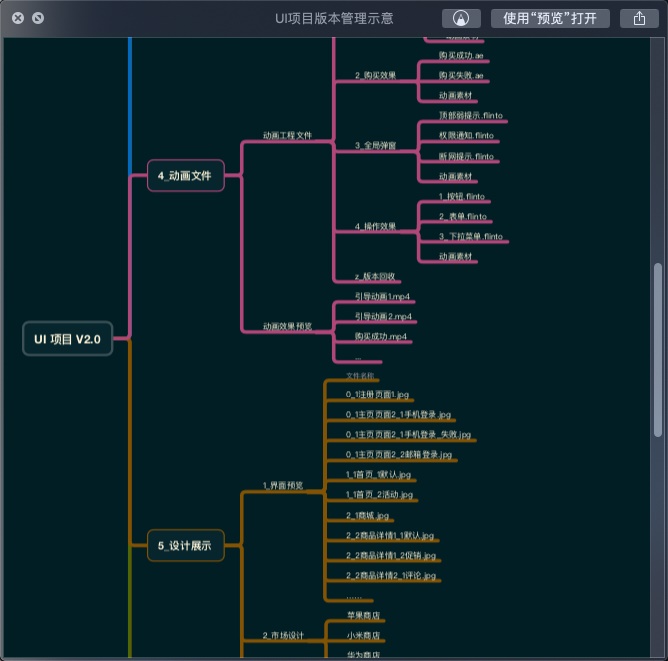668x661 pixels.
Task: Select the z_版本回收 node
Action: tap(375, 276)
